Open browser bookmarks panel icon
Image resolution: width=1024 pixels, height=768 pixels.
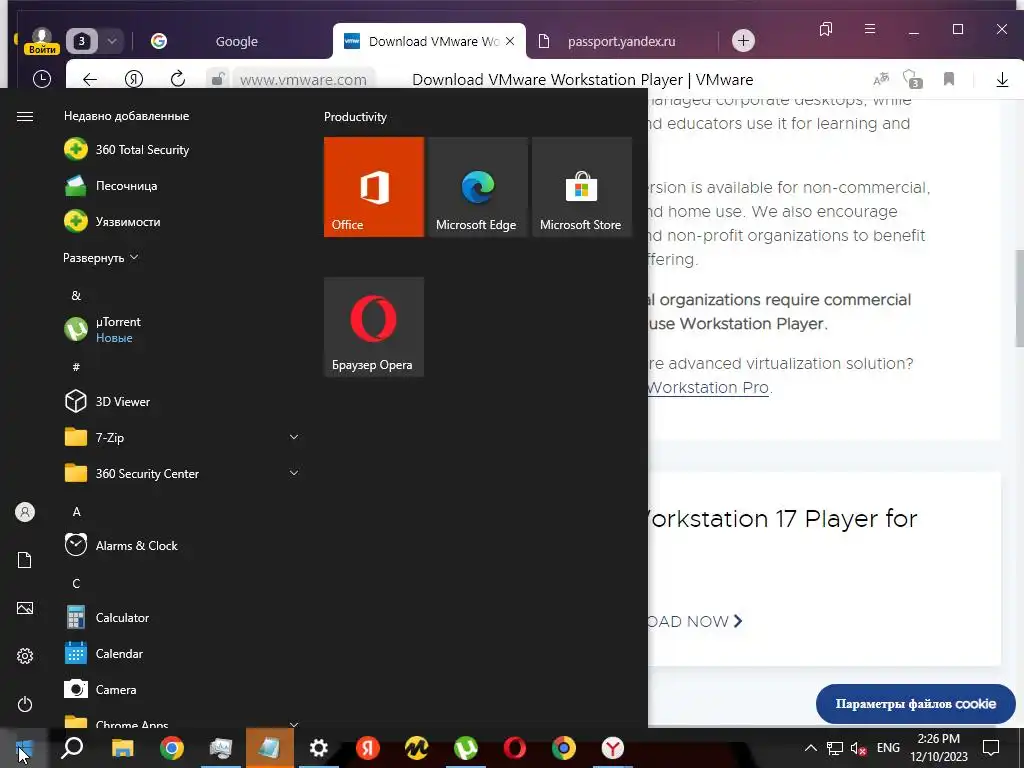tap(826, 29)
